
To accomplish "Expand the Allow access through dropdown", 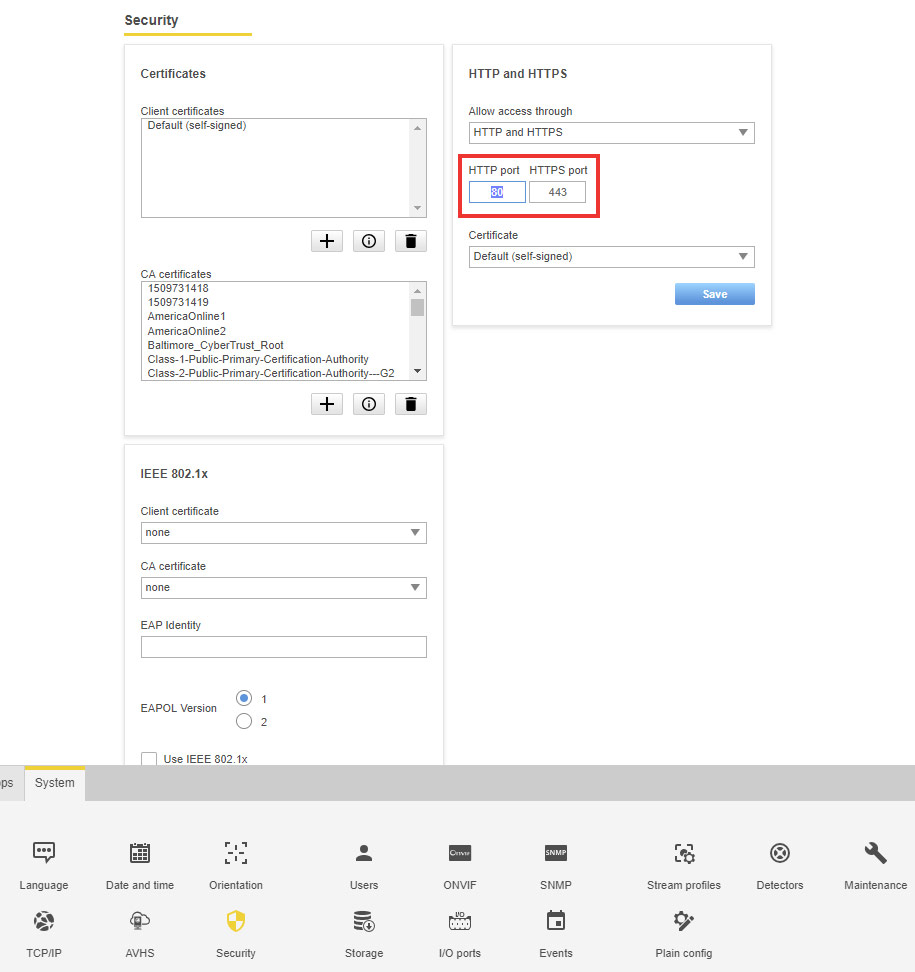I will click(x=611, y=132).
